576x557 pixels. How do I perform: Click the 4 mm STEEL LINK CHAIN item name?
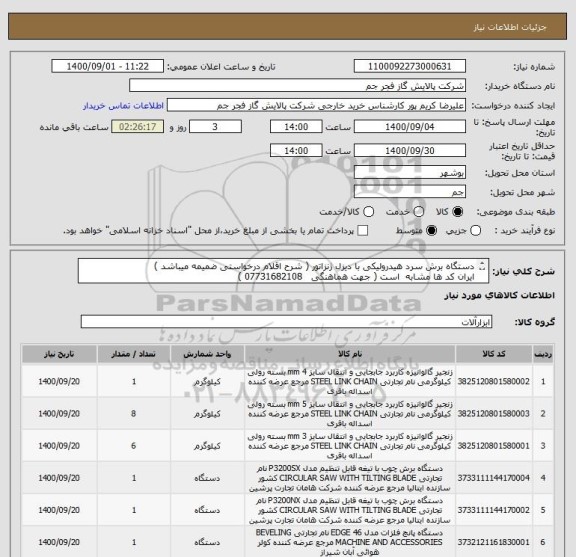coord(350,382)
